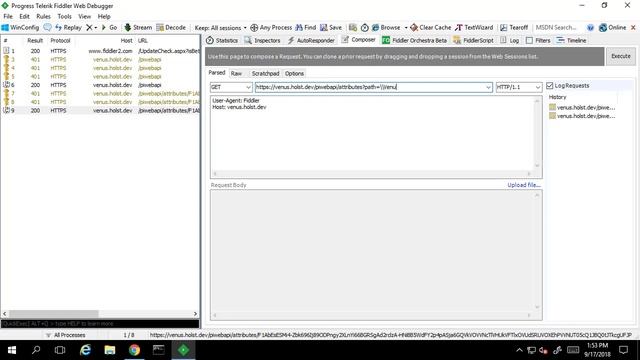
Task: Open the Help menu
Action: point(104,16)
